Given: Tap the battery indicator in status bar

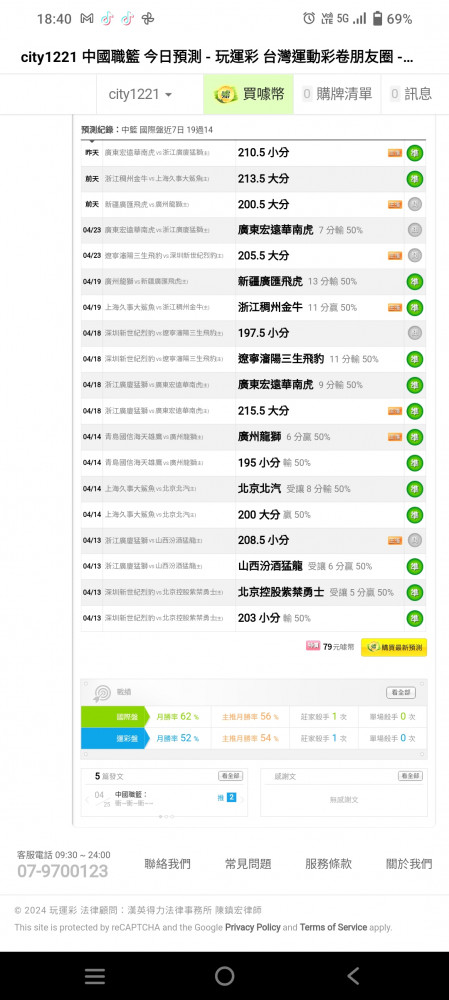Looking at the screenshot, I should point(378,19).
